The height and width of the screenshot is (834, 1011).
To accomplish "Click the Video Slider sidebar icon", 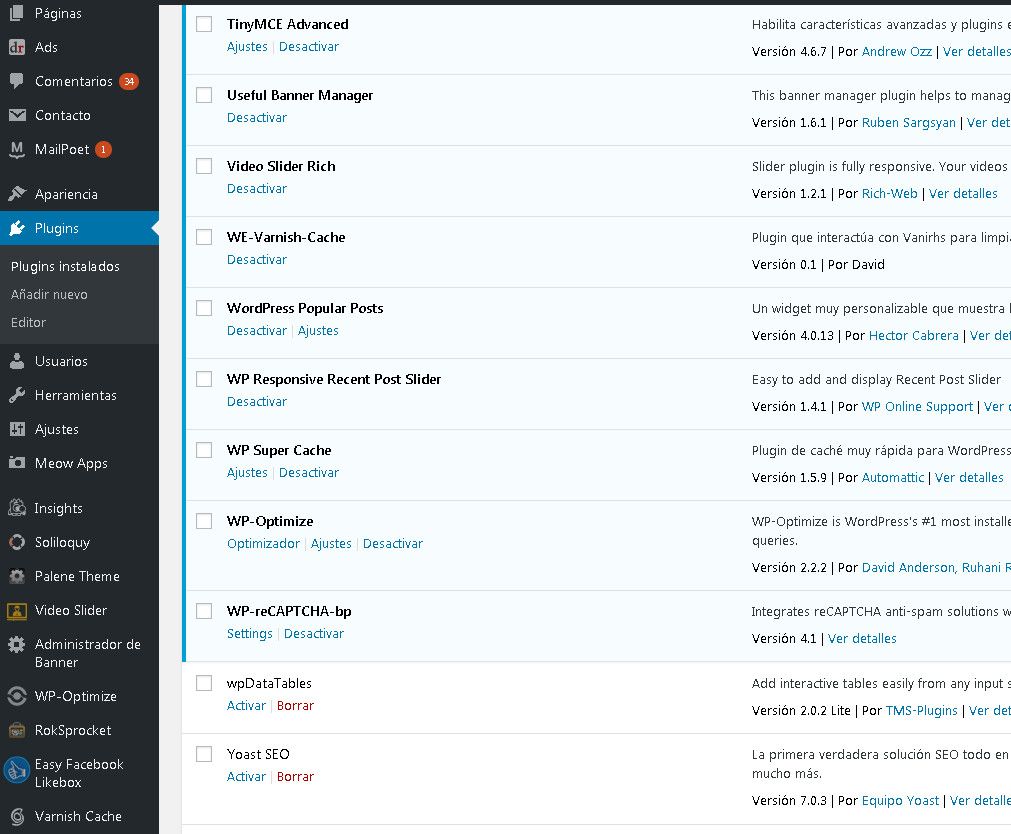I will (17, 611).
